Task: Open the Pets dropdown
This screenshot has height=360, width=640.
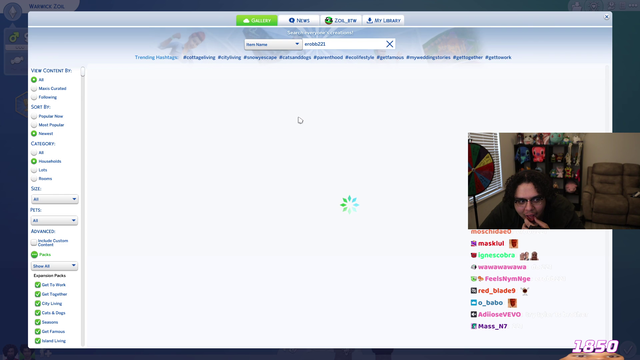Action: click(x=54, y=220)
